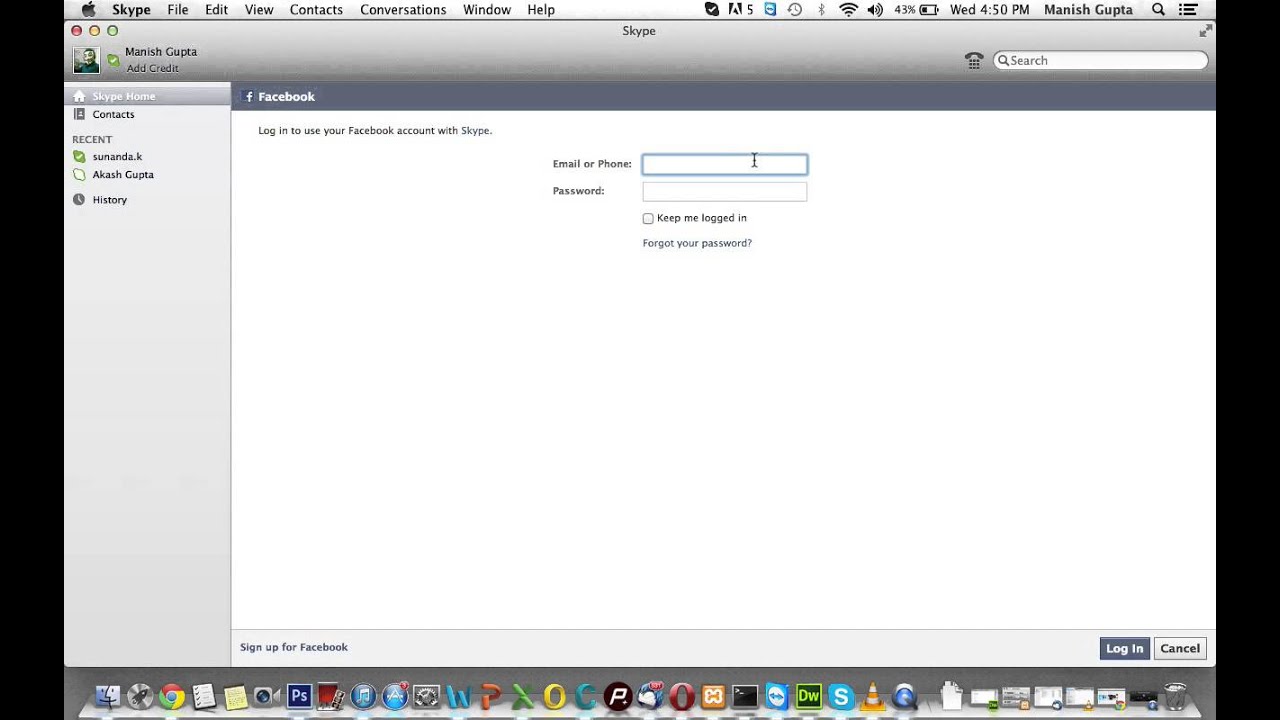
Task: Open the Wi-Fi menu bar icon
Action: tap(848, 10)
